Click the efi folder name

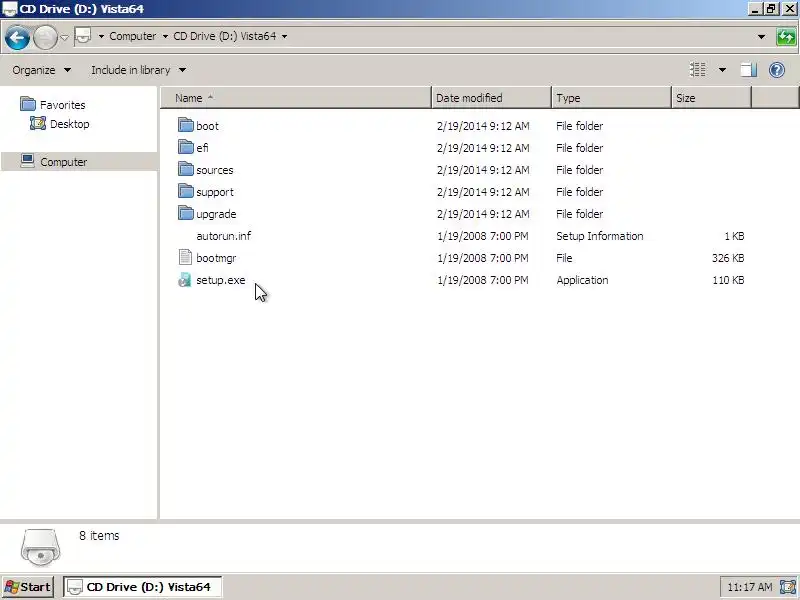[x=202, y=148]
